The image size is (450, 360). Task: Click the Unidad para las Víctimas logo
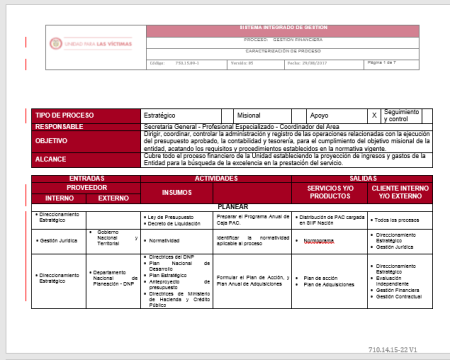(91, 44)
